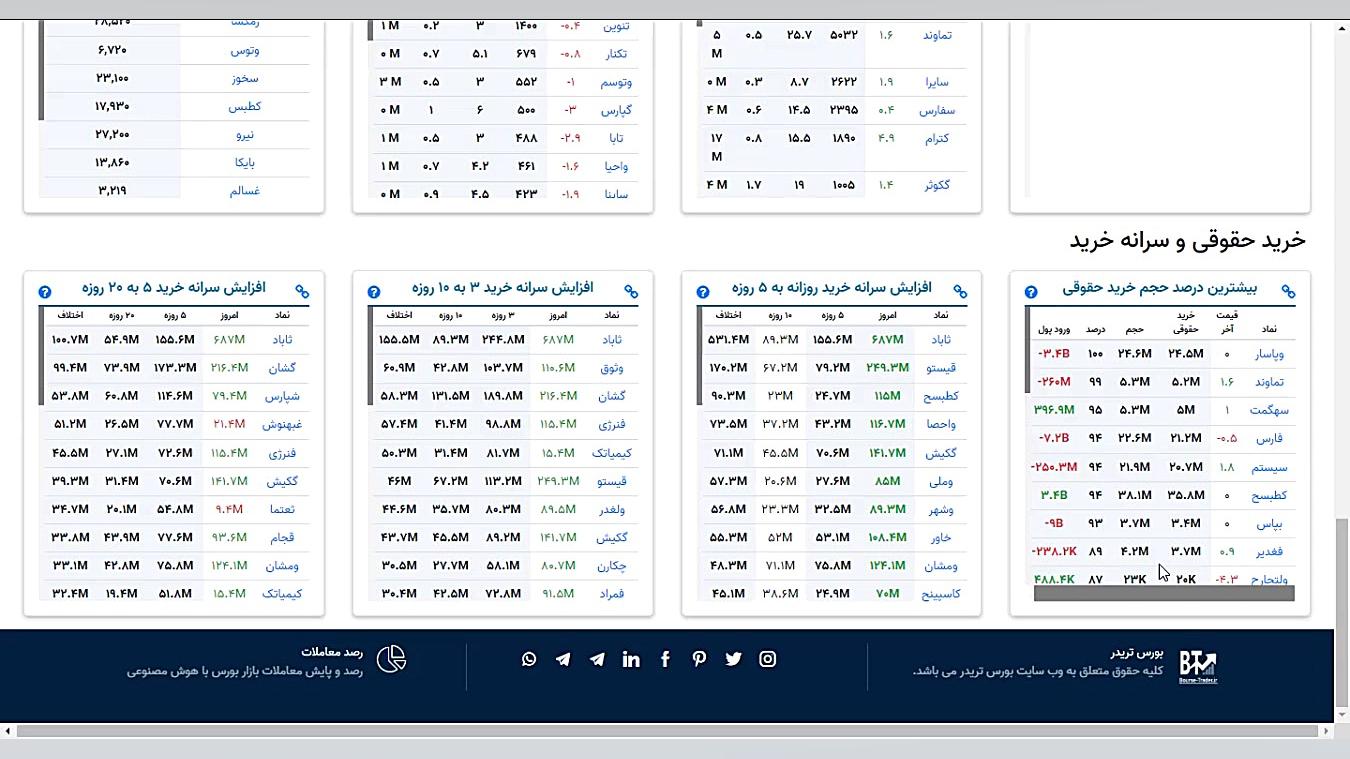This screenshot has width=1350, height=759.
Task: Open the WhatsApp icon in the footer
Action: pos(529,659)
